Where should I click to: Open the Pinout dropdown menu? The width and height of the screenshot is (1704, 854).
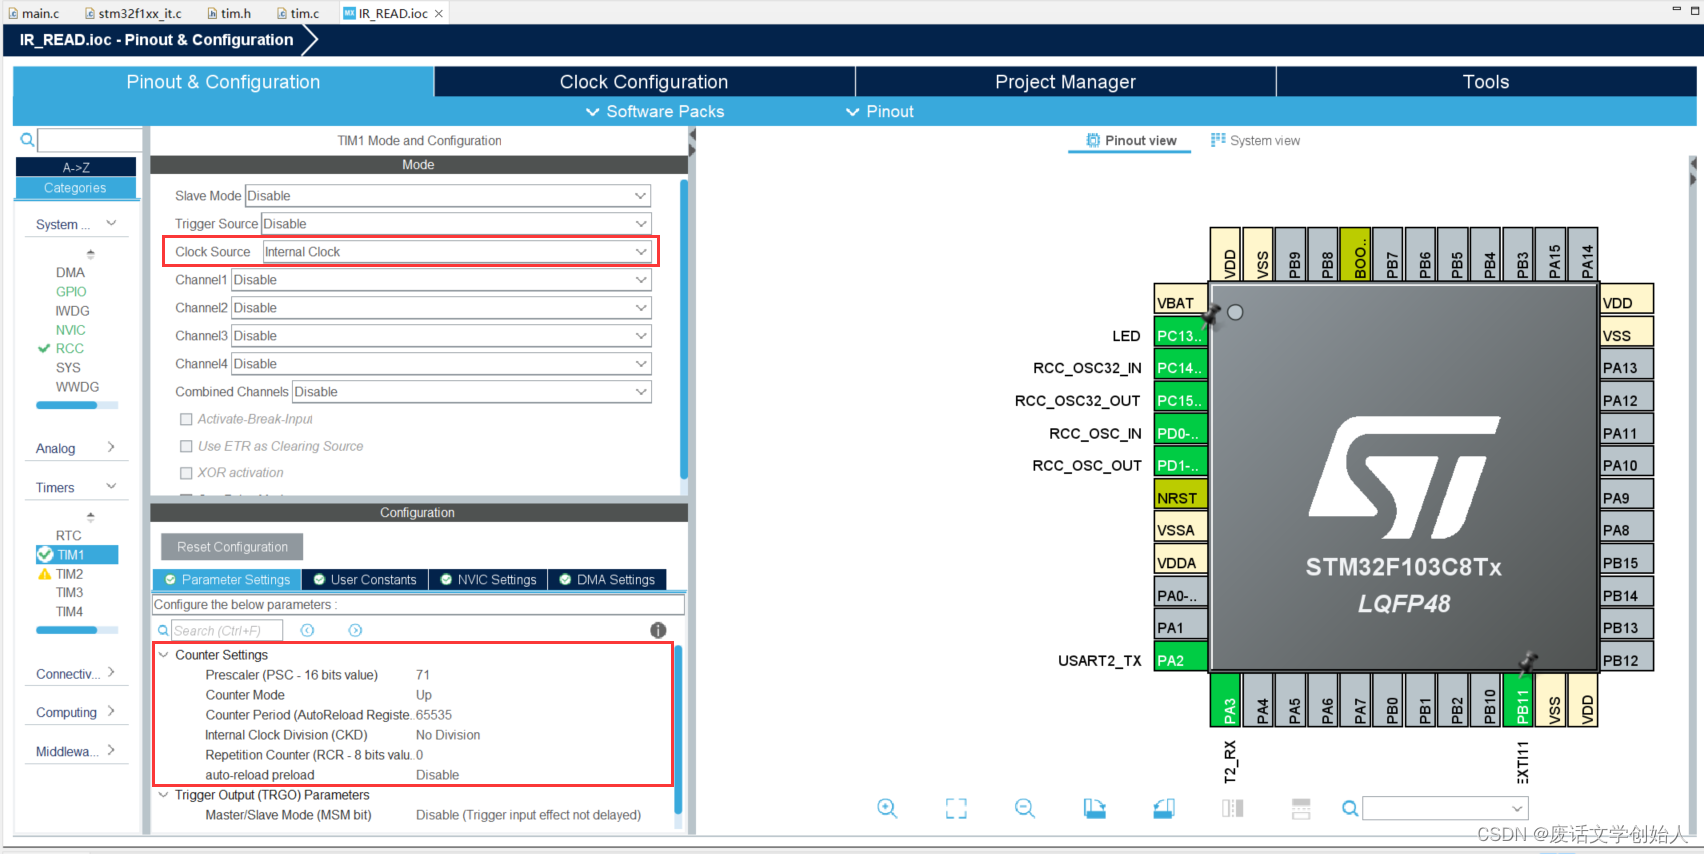click(x=880, y=111)
